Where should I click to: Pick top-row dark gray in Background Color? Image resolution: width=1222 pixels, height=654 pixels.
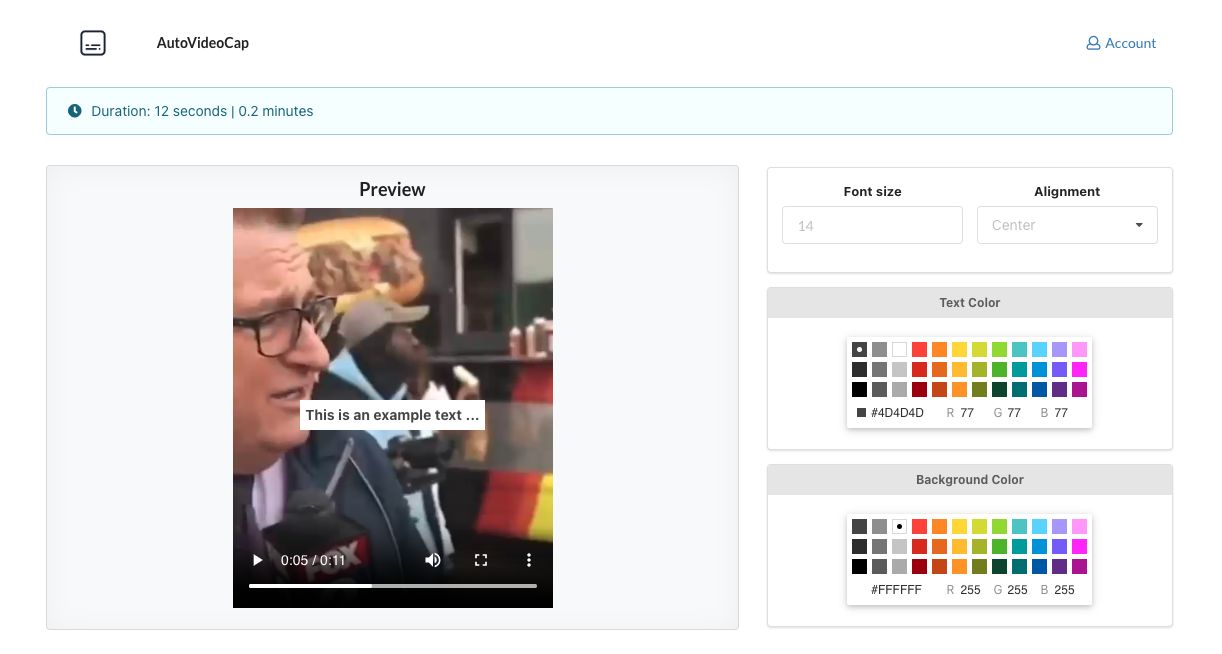coord(859,526)
